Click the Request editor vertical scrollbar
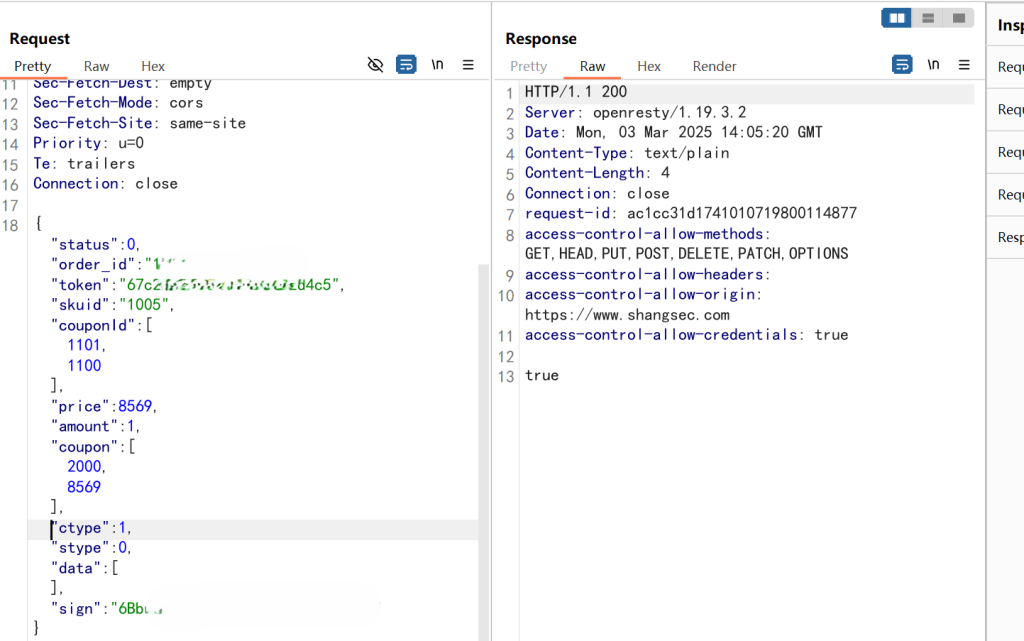The width and height of the screenshot is (1024, 641). (483, 400)
